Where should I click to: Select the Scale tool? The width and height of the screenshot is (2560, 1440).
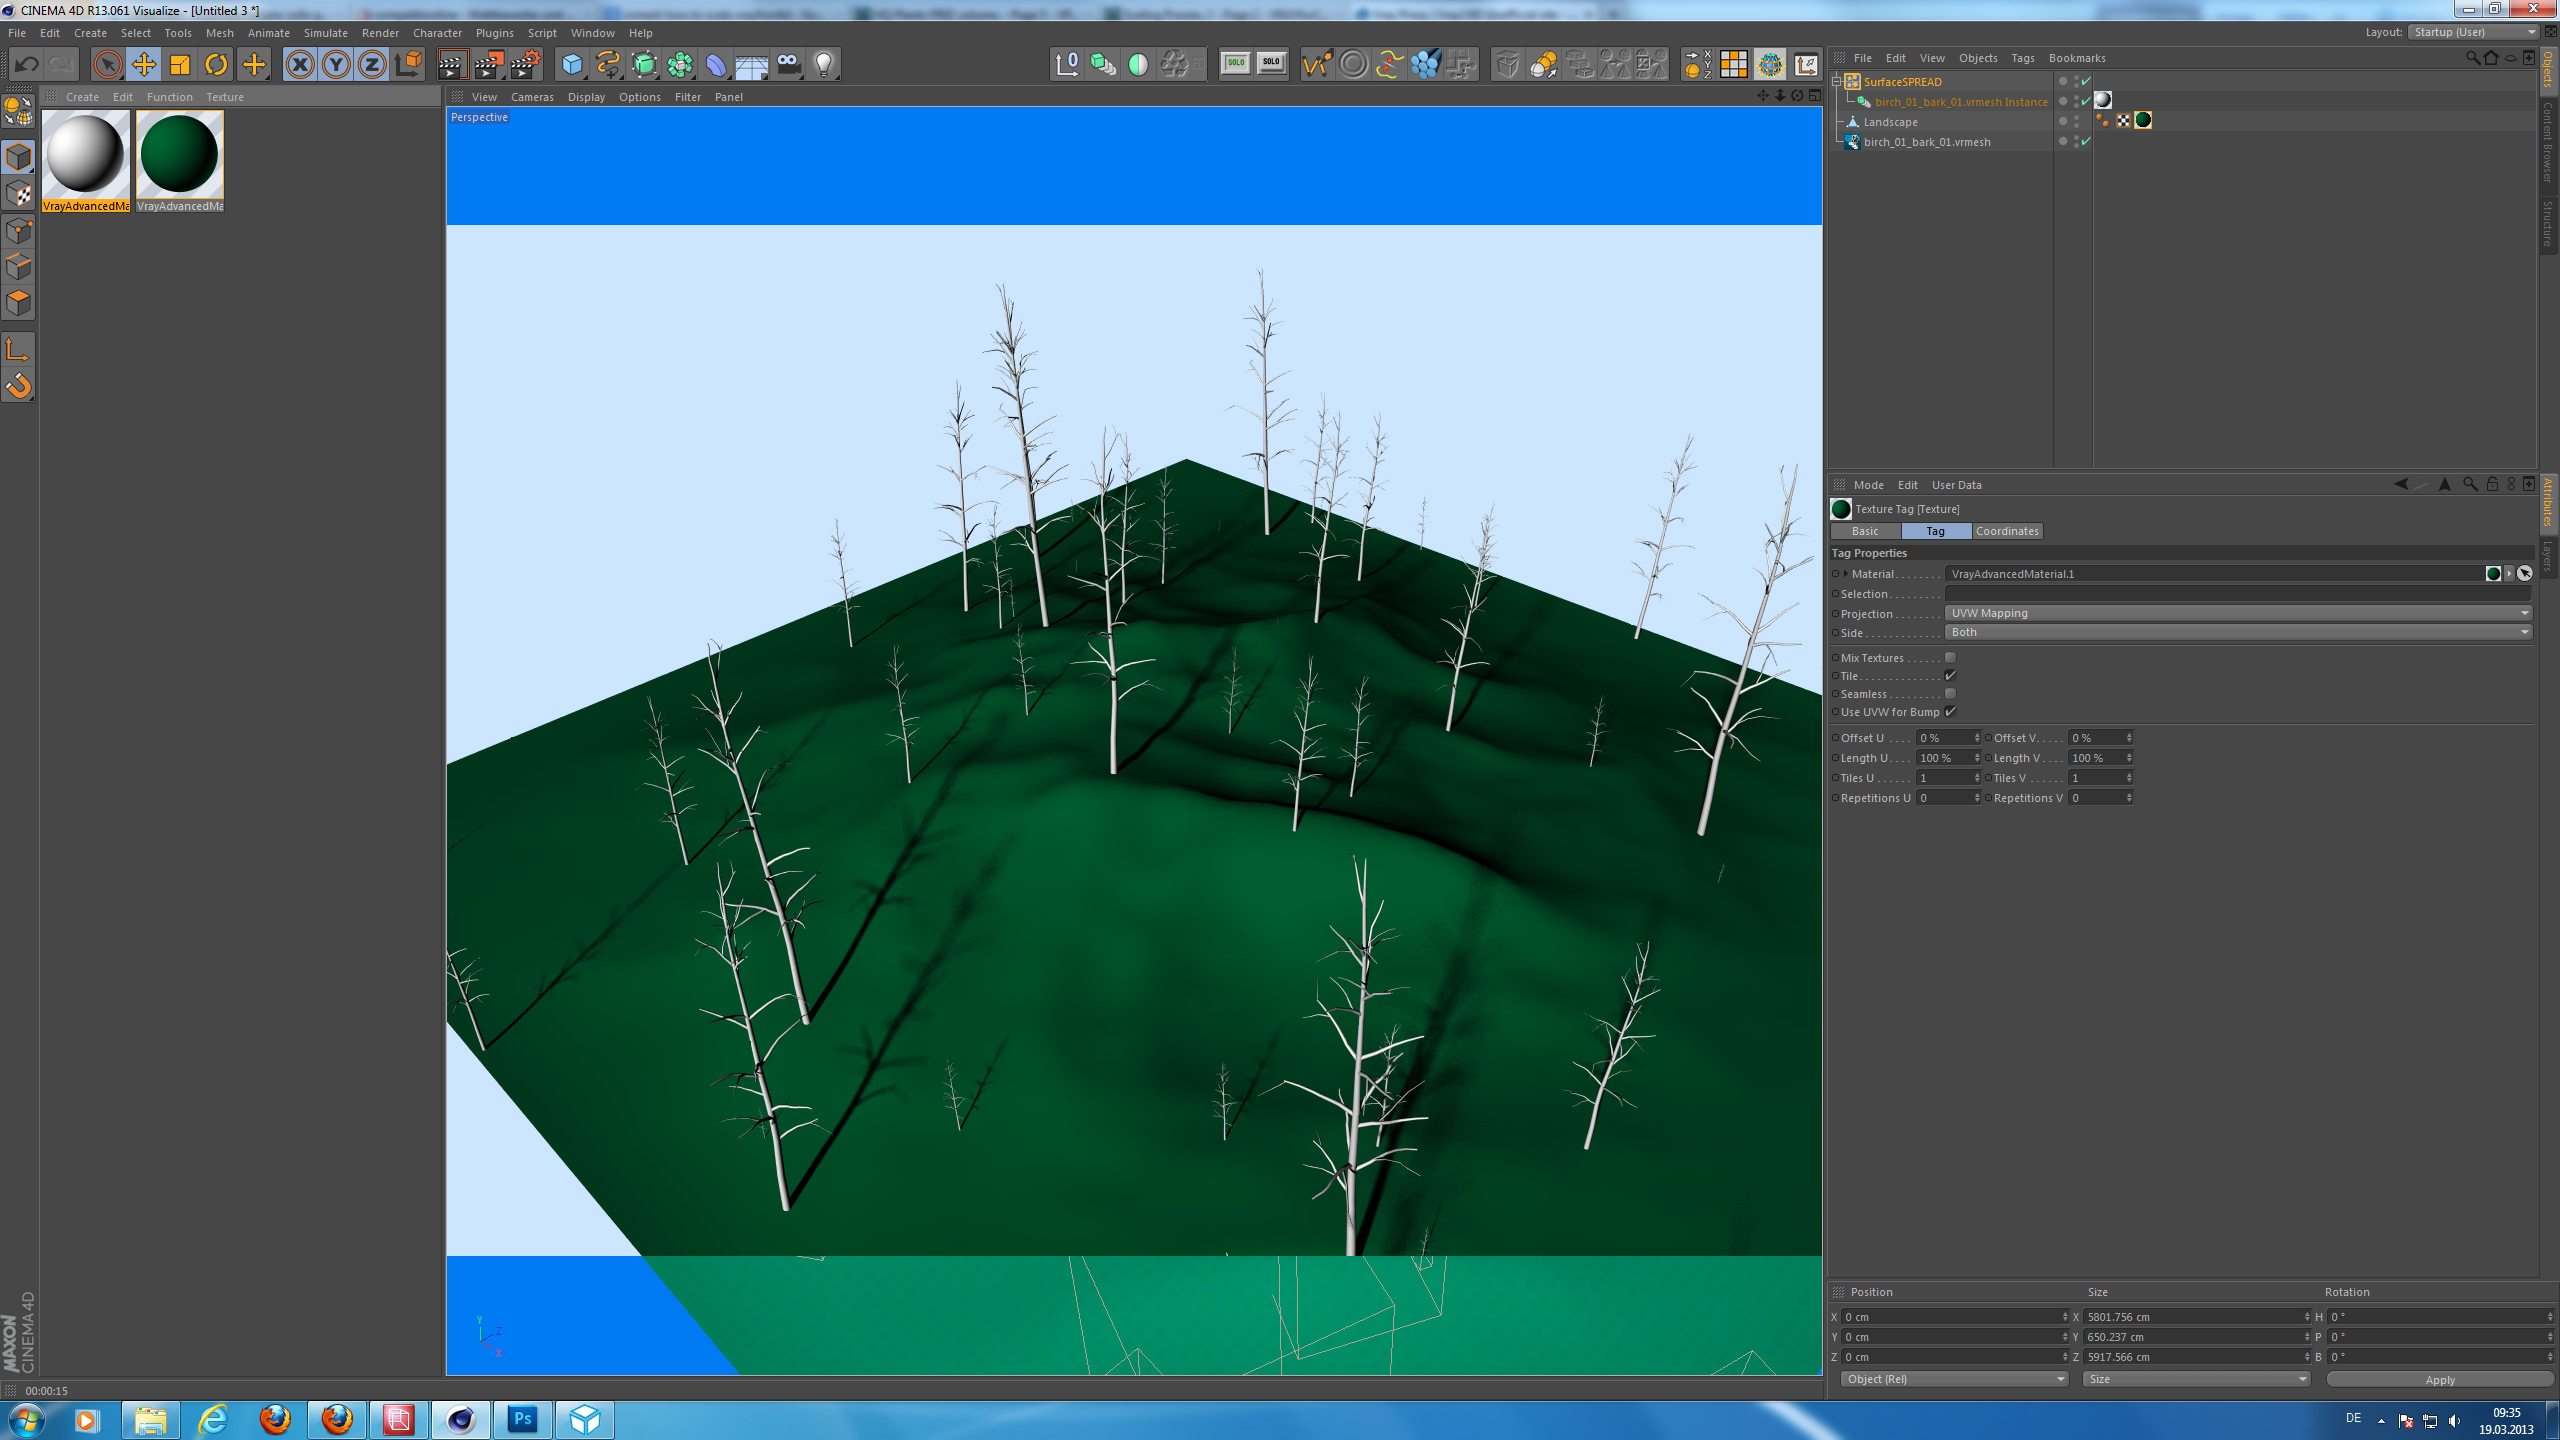[180, 65]
